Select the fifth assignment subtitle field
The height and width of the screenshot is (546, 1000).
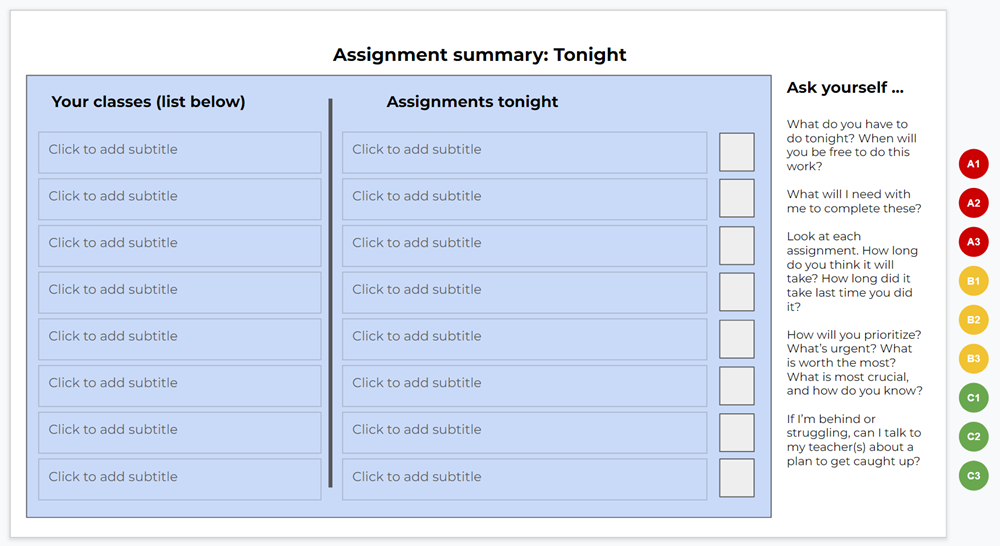524,339
